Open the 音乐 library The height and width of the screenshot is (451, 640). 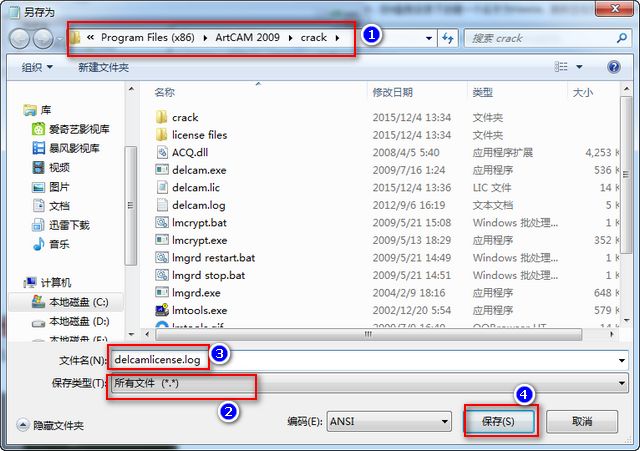[x=51, y=244]
